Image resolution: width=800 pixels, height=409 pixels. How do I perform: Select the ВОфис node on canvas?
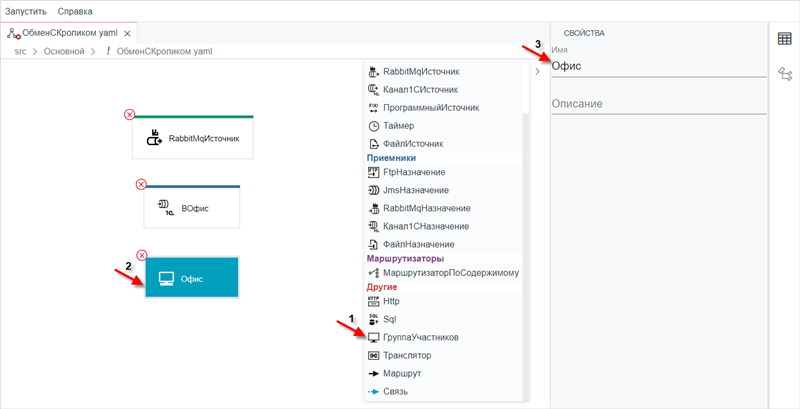[x=192, y=207]
